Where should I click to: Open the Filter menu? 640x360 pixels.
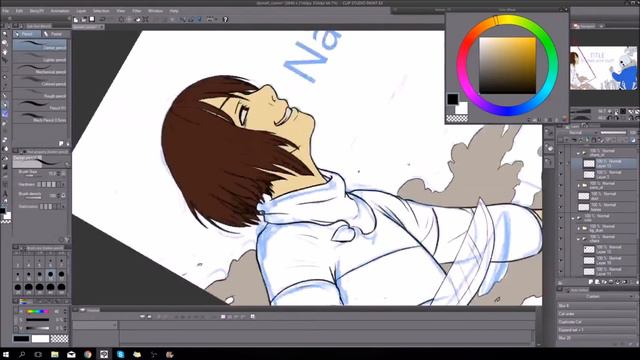point(137,11)
